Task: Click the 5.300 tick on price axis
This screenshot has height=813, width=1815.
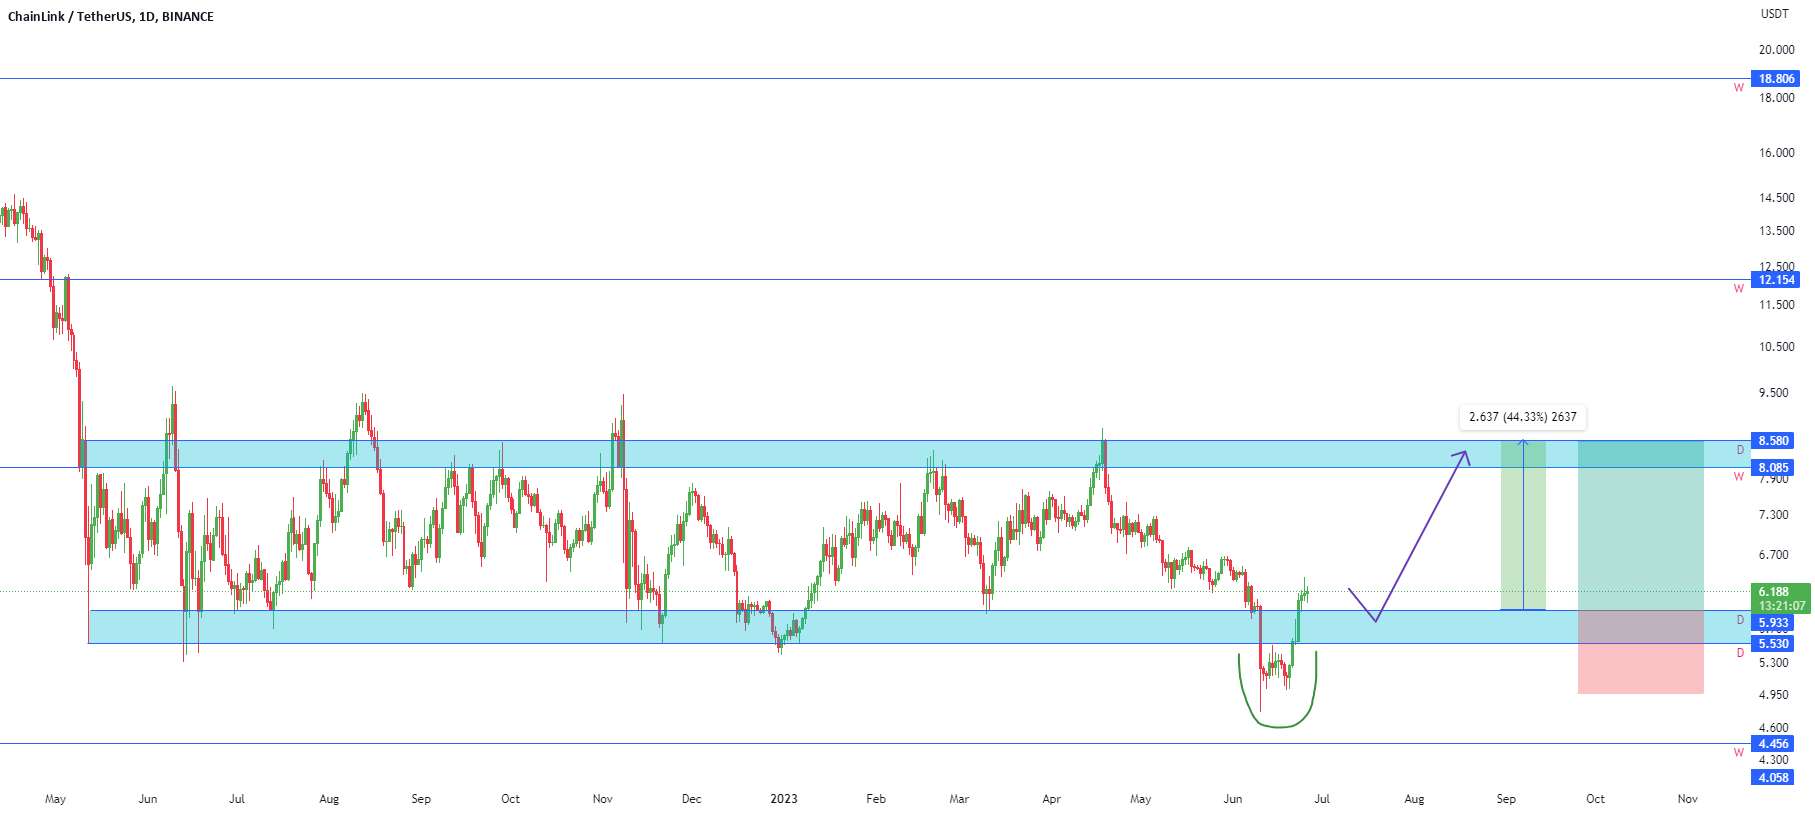Action: tap(1774, 663)
